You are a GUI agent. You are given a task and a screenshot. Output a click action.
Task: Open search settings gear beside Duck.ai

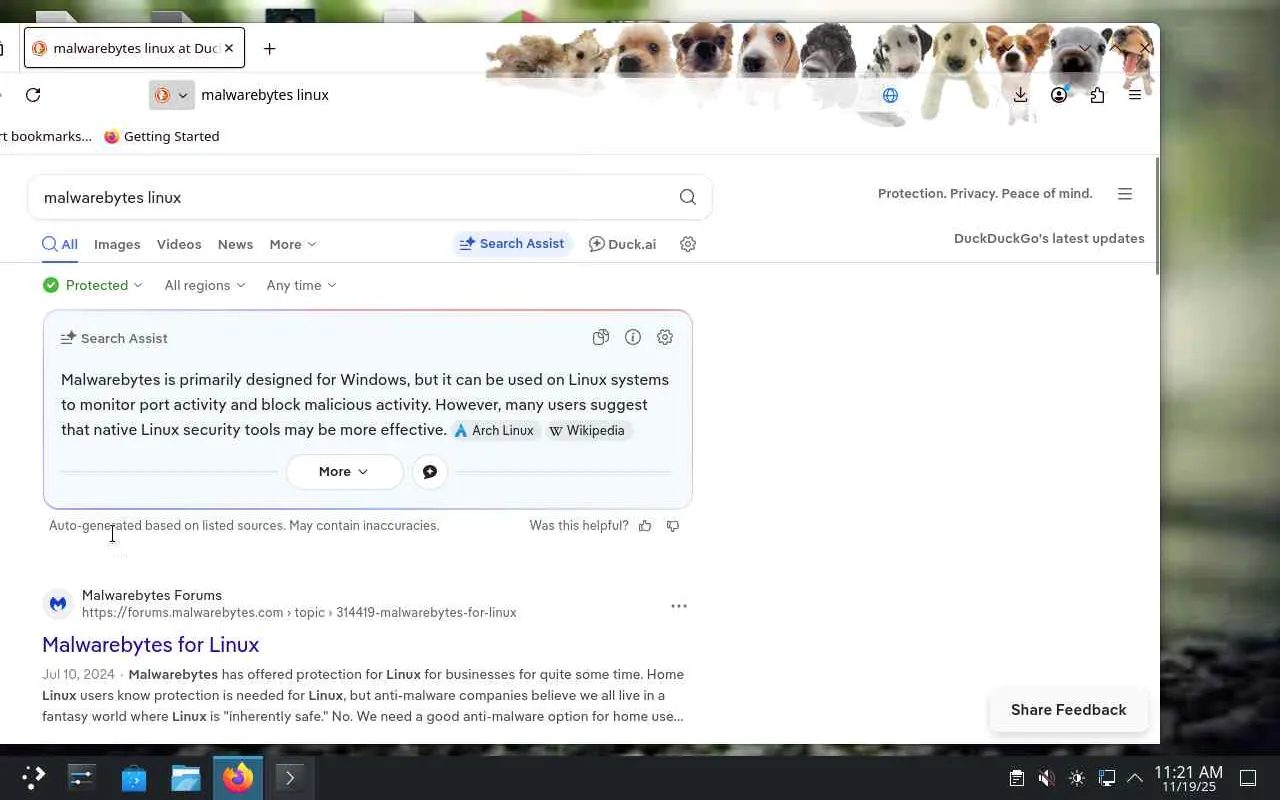[688, 244]
